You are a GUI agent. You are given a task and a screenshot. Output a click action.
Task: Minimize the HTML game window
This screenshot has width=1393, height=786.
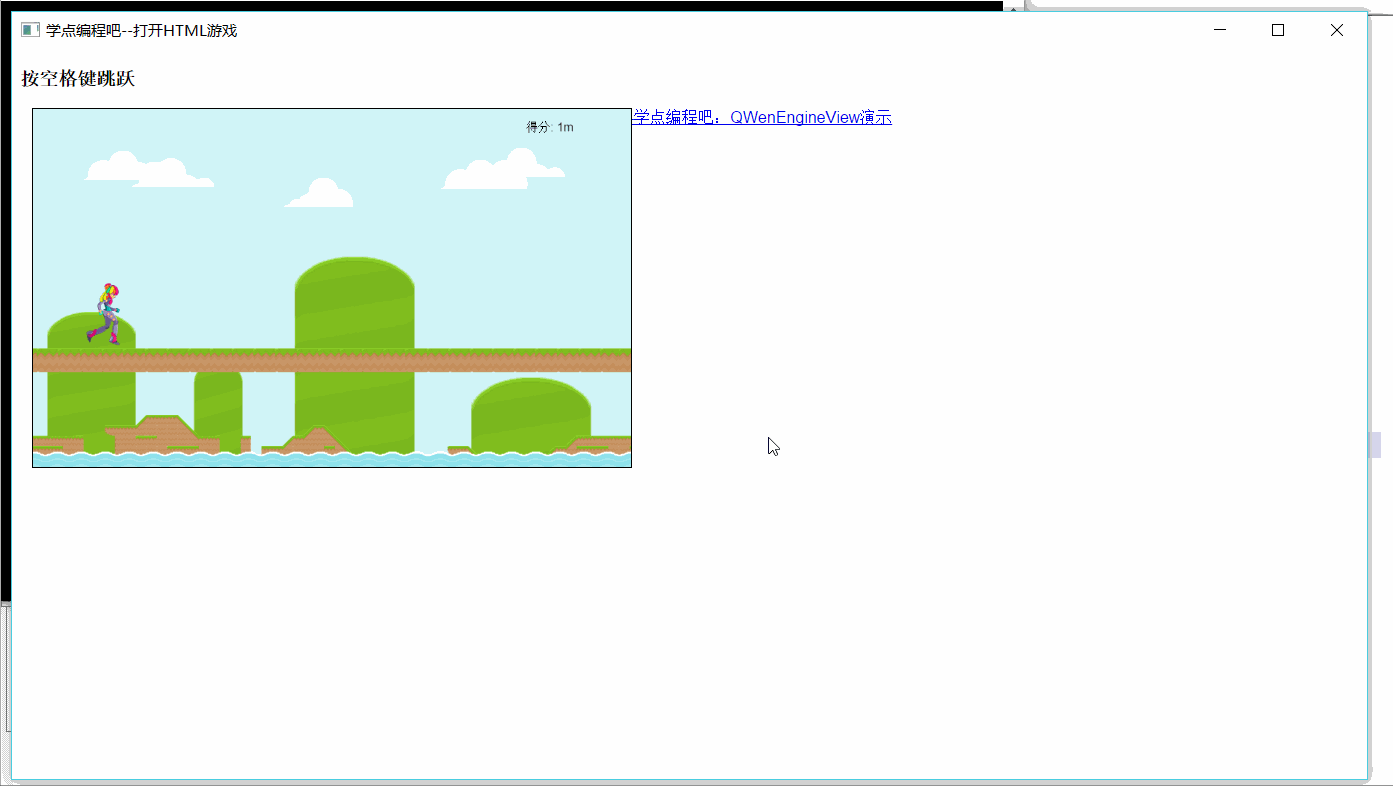point(1220,30)
